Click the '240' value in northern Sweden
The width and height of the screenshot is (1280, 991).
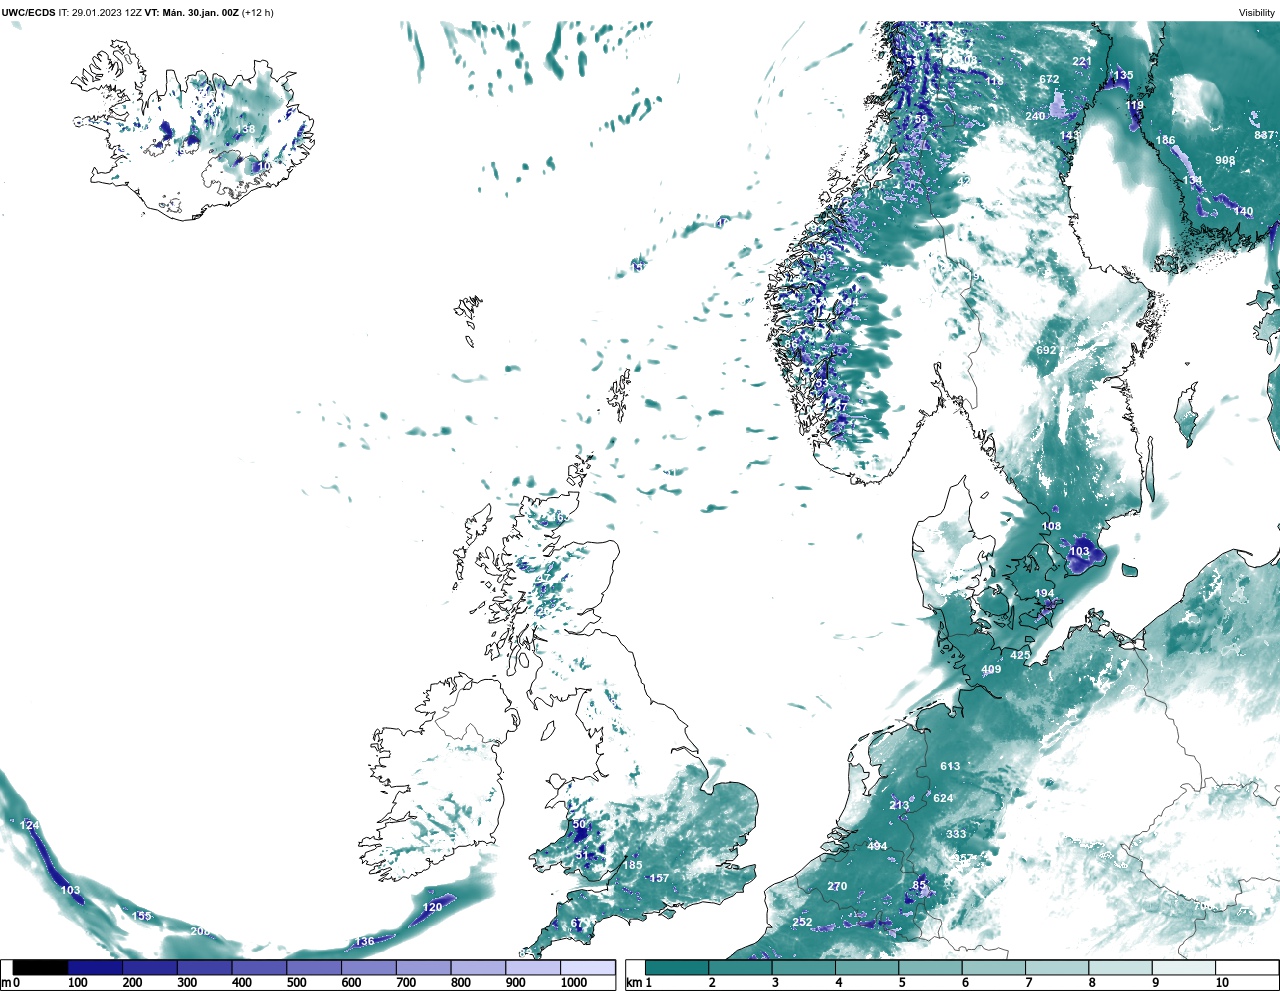point(1035,117)
